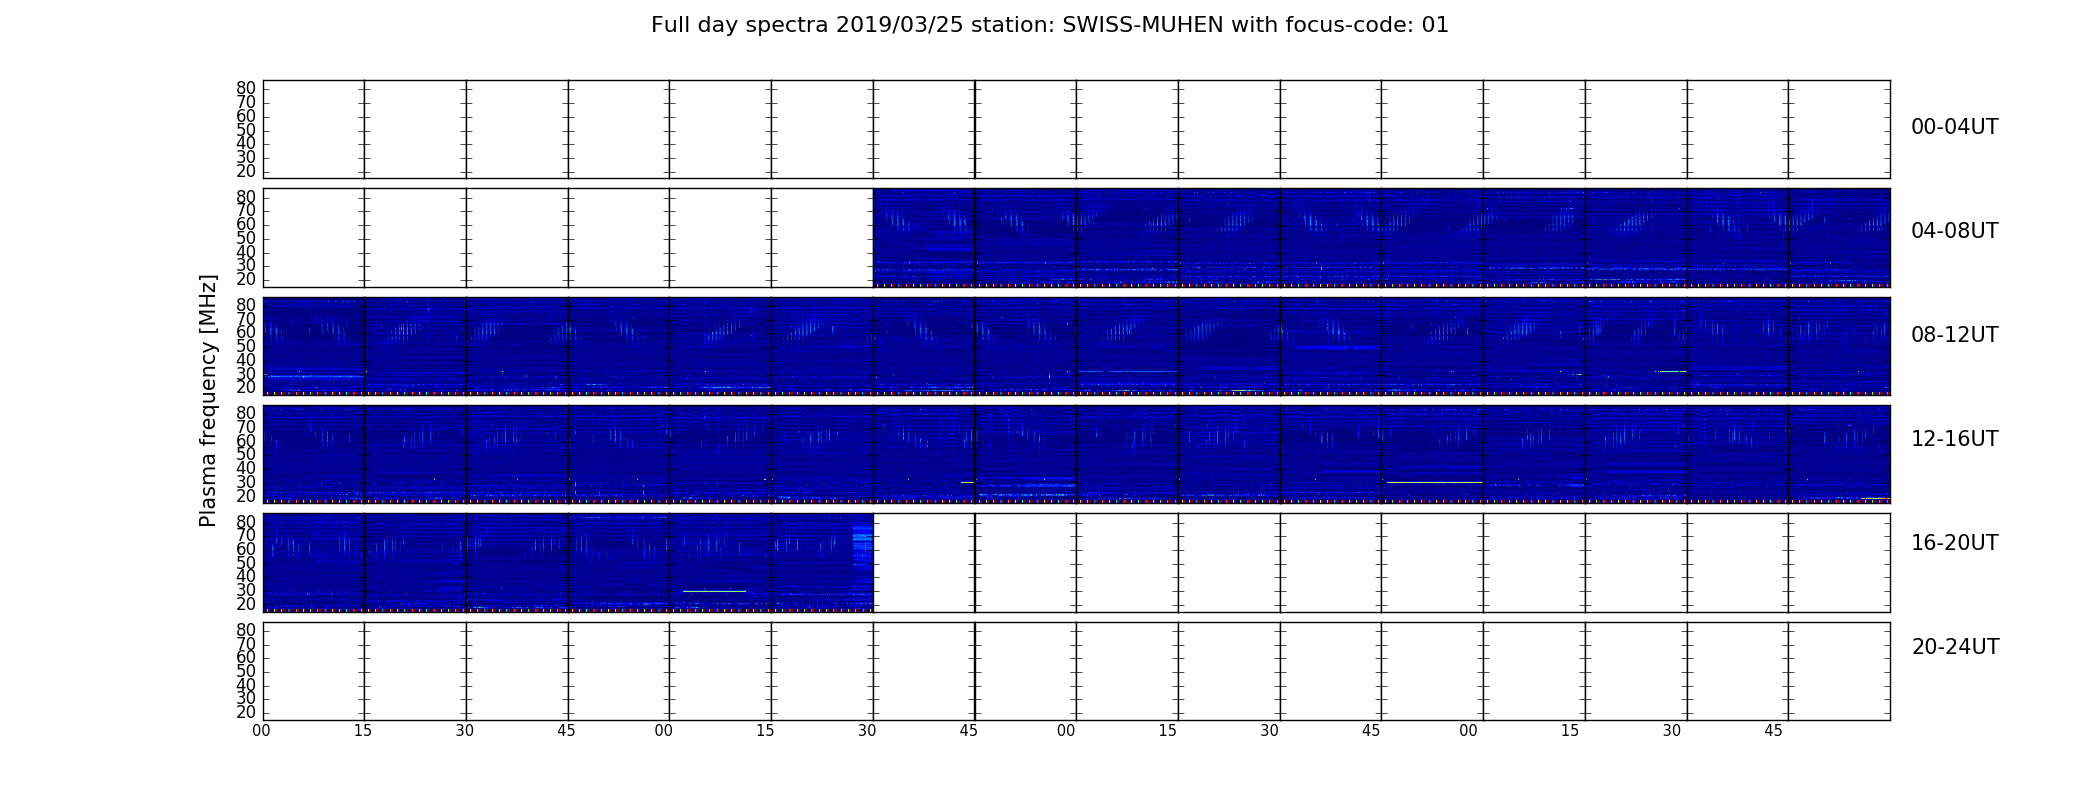The height and width of the screenshot is (800, 2100).
Task: Click the "focus-code: 01" text in the title
Action: pyautogui.click(x=1366, y=25)
